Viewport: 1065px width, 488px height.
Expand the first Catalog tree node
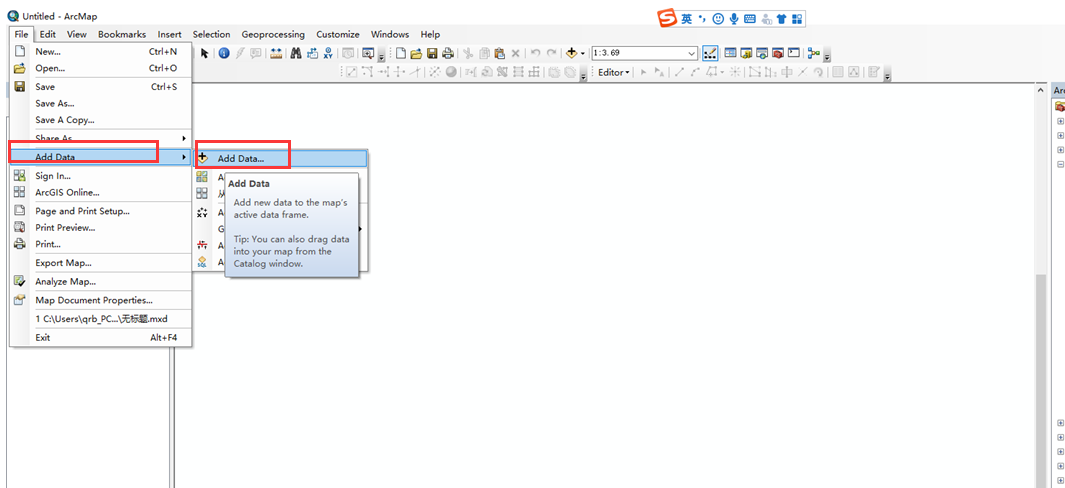click(x=1060, y=121)
